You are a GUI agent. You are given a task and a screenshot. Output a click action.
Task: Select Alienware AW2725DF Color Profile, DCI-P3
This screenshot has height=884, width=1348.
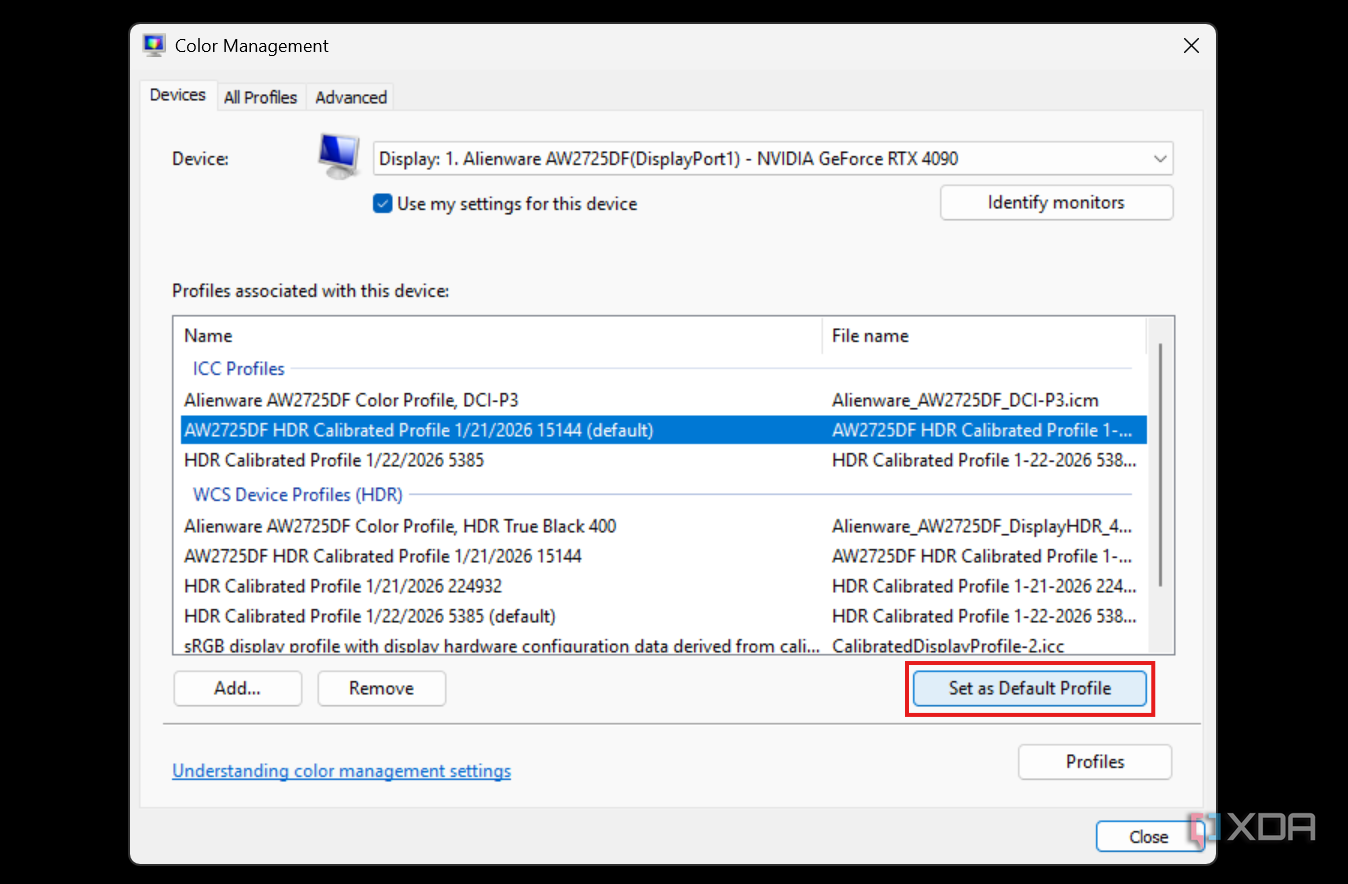tap(663, 400)
